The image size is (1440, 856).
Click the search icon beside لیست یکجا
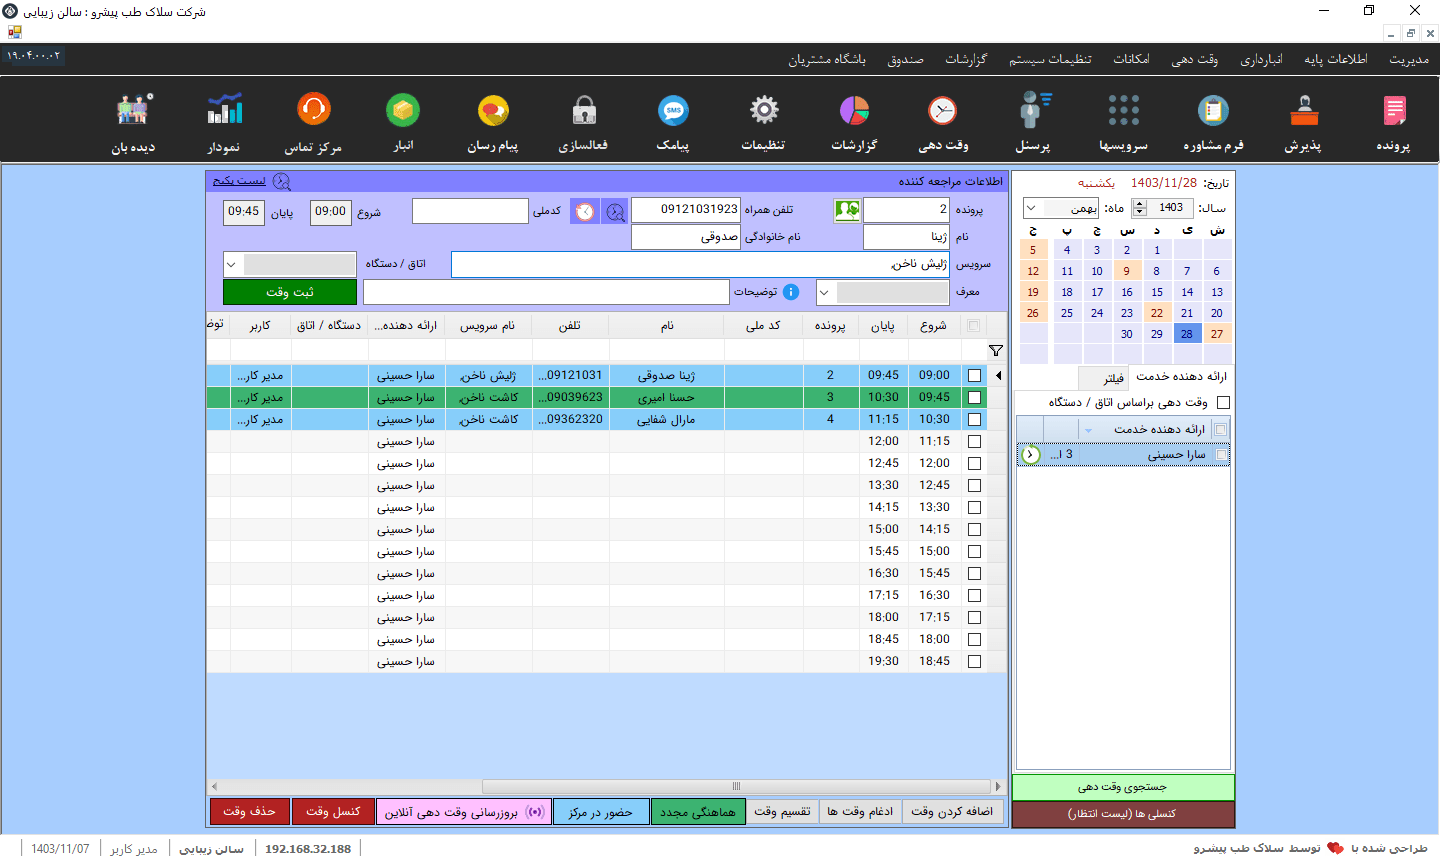pos(282,181)
